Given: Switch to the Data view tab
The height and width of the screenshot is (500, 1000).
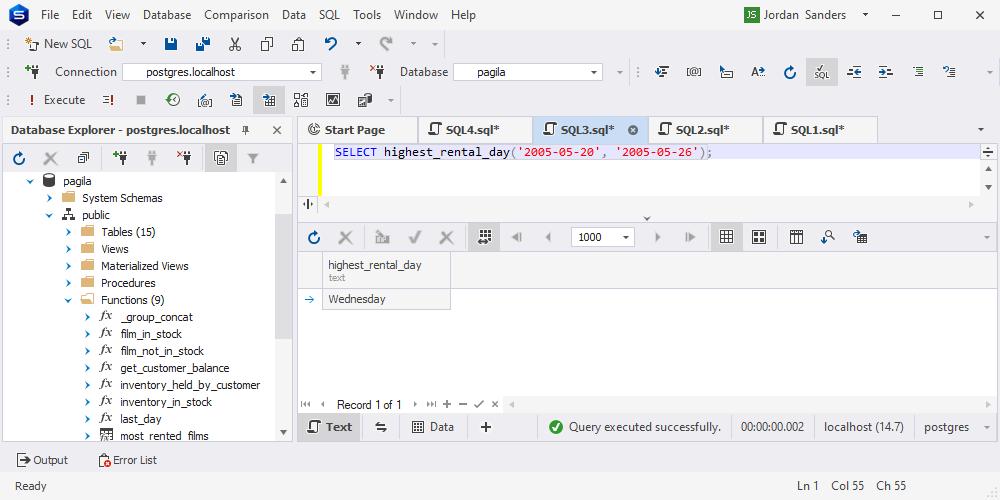Looking at the screenshot, I should 433,427.
